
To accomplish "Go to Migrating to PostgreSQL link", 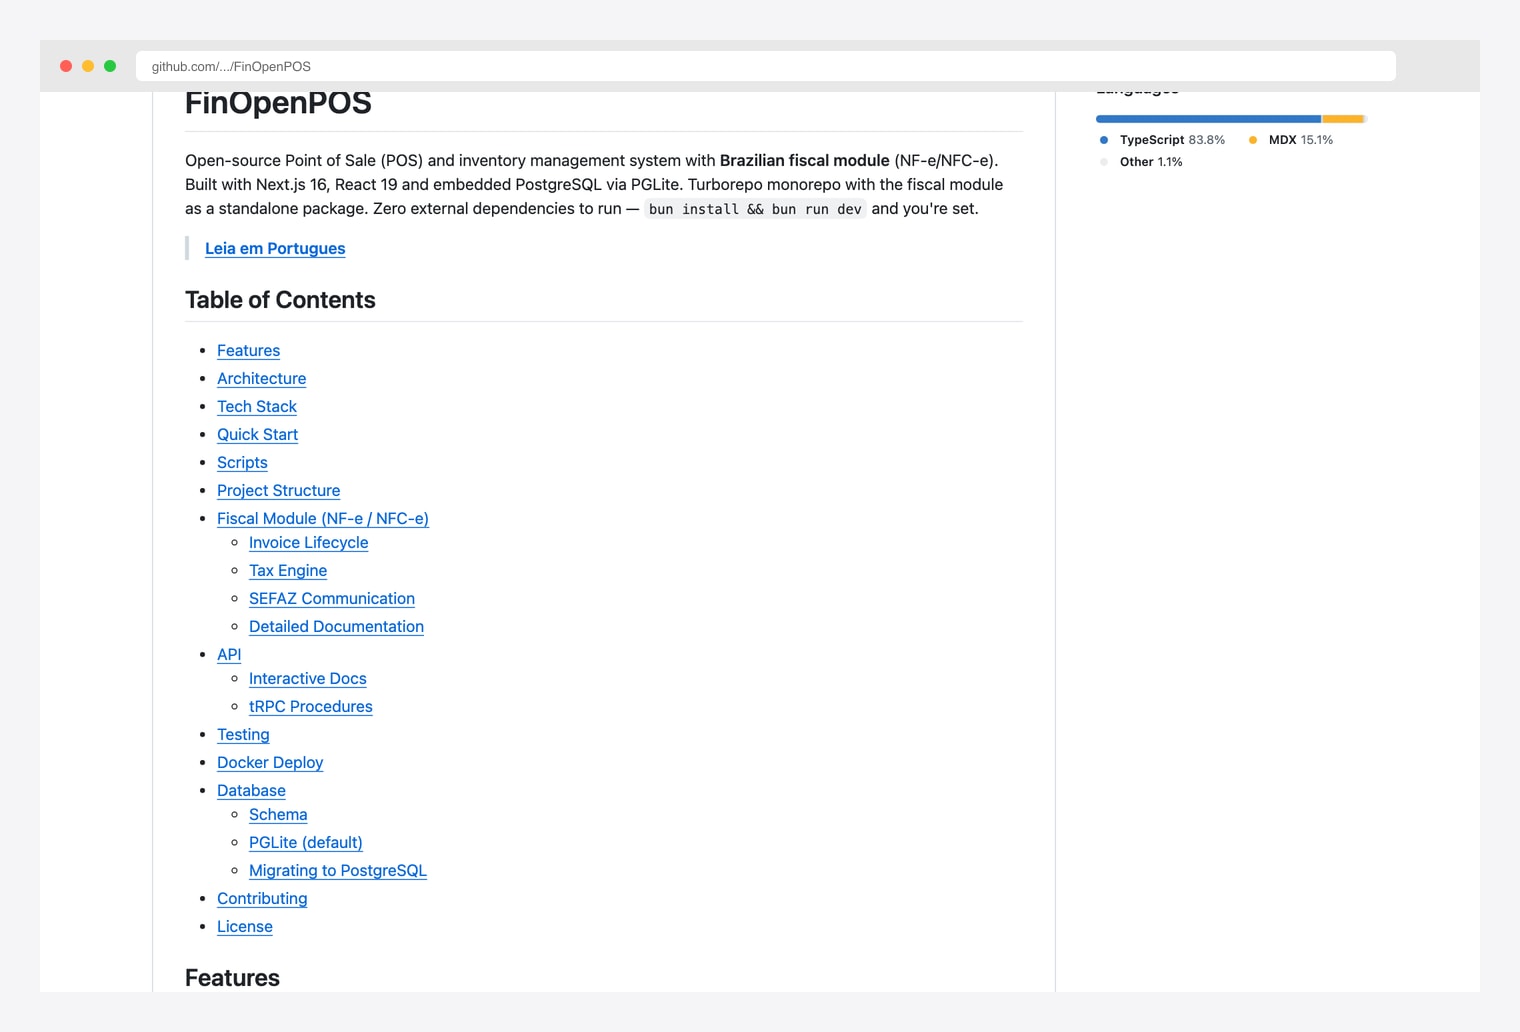I will coord(338,870).
